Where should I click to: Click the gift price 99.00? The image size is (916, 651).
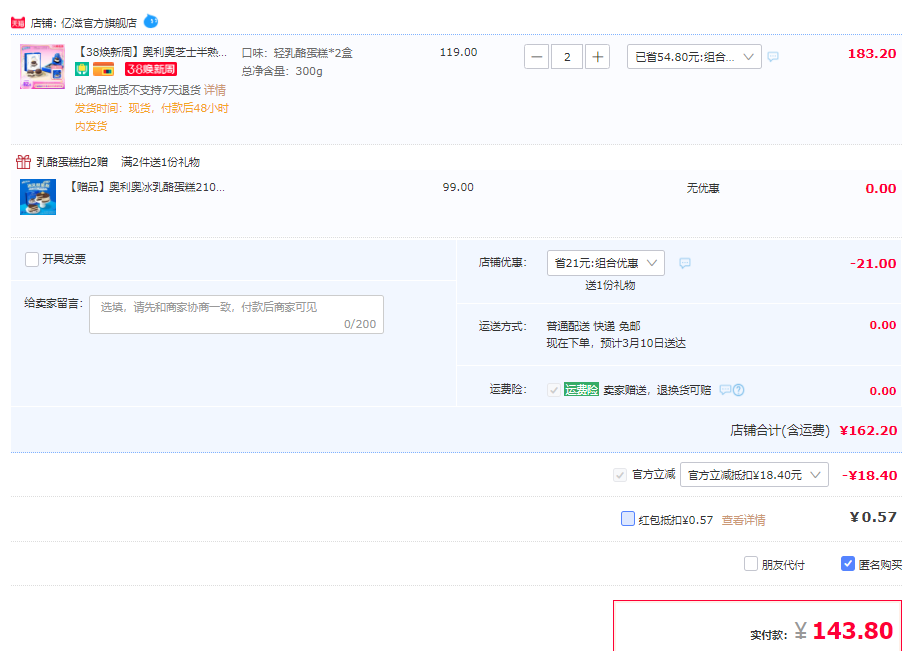pyautogui.click(x=458, y=187)
